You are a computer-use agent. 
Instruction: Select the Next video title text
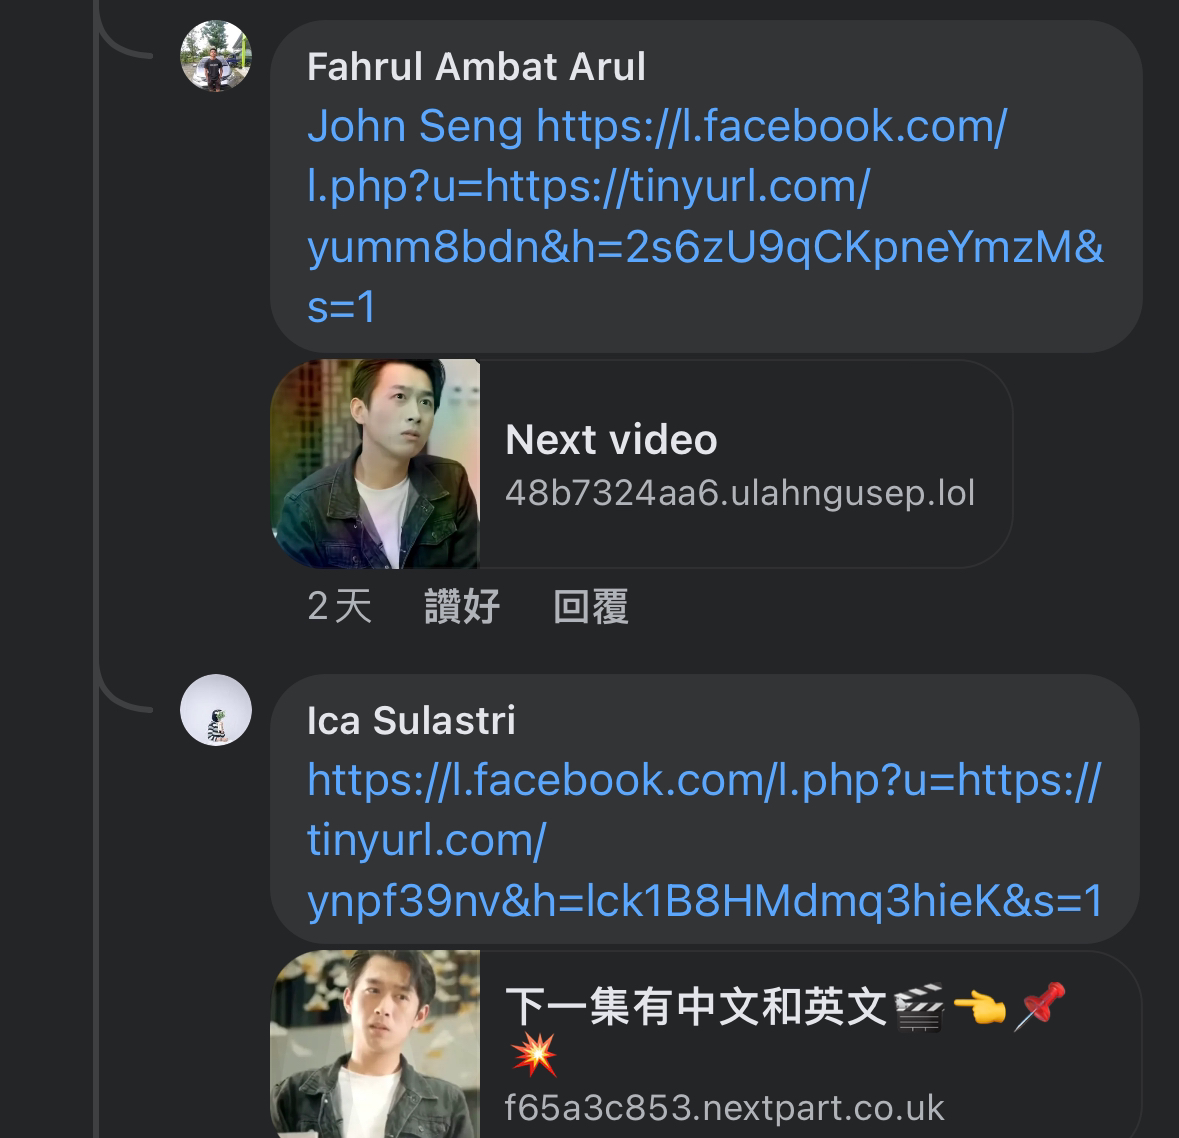pyautogui.click(x=611, y=439)
